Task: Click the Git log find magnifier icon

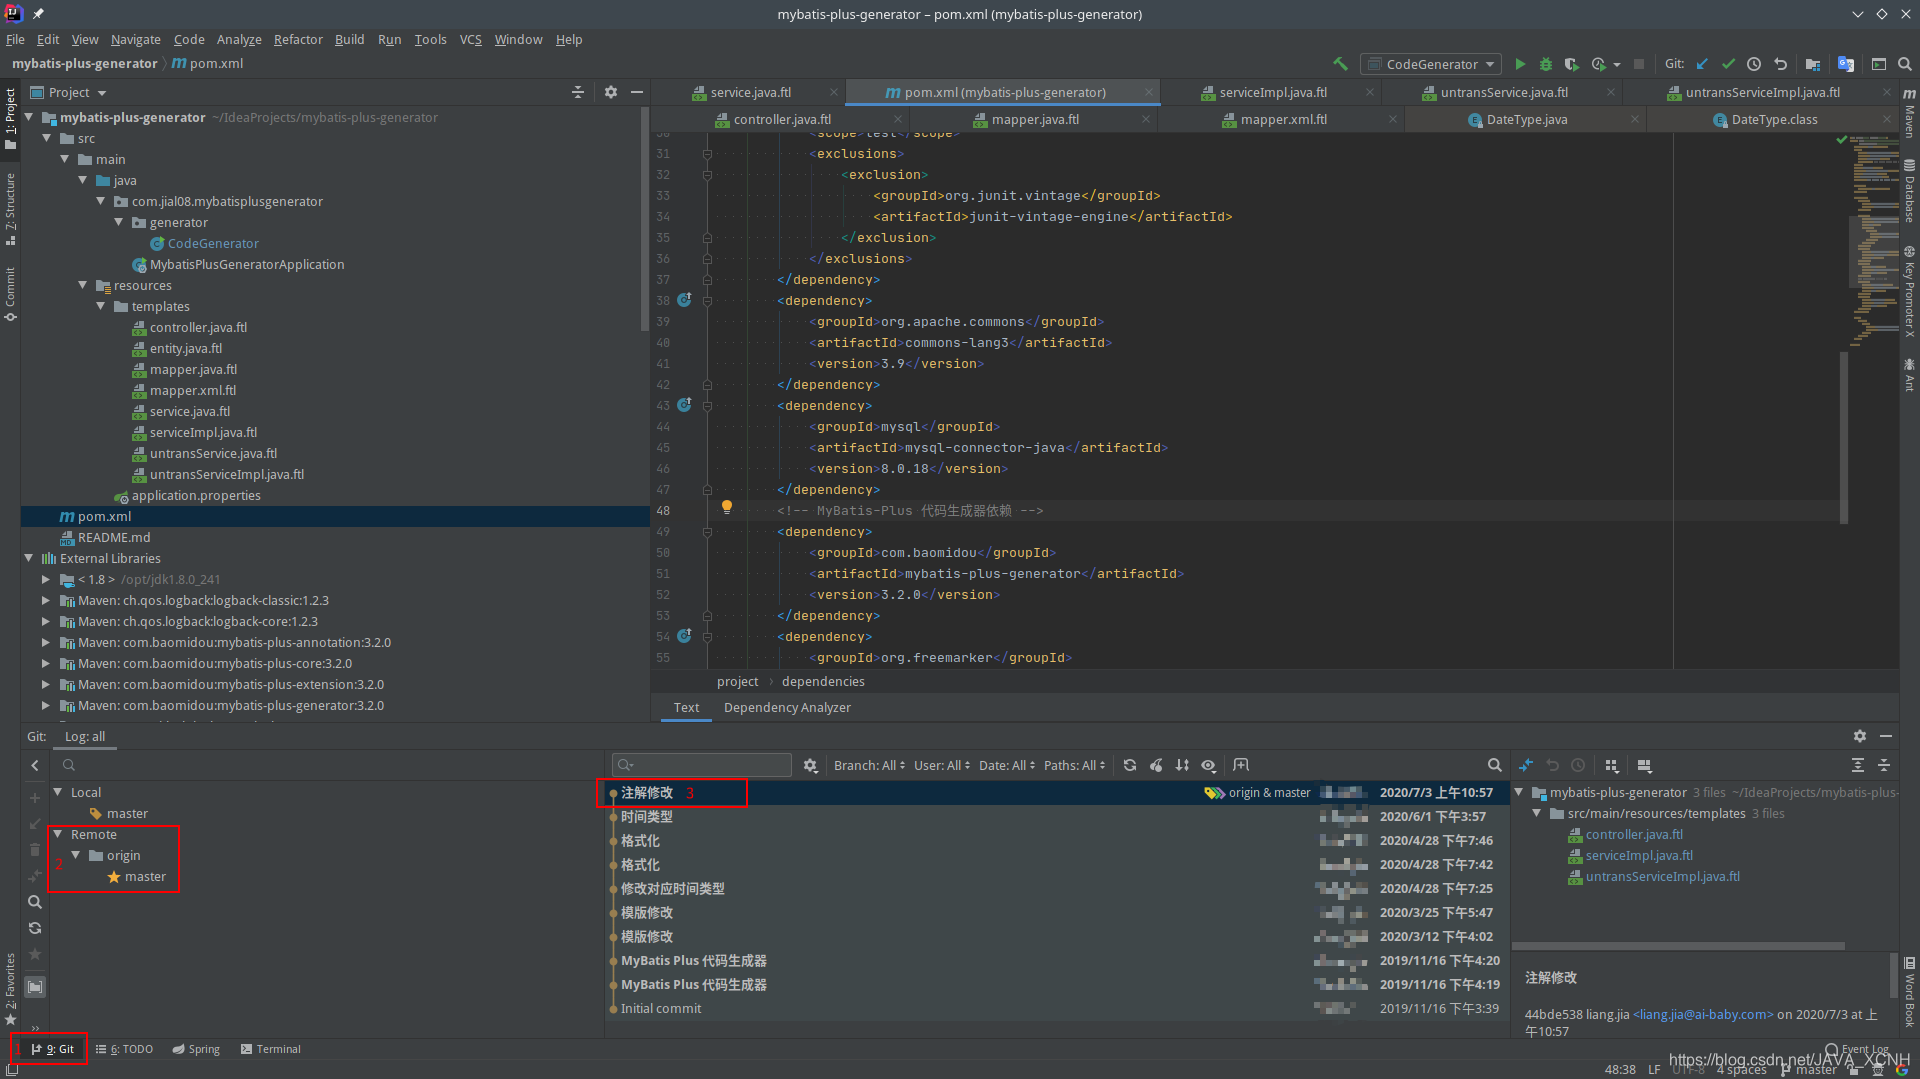Action: tap(1494, 765)
